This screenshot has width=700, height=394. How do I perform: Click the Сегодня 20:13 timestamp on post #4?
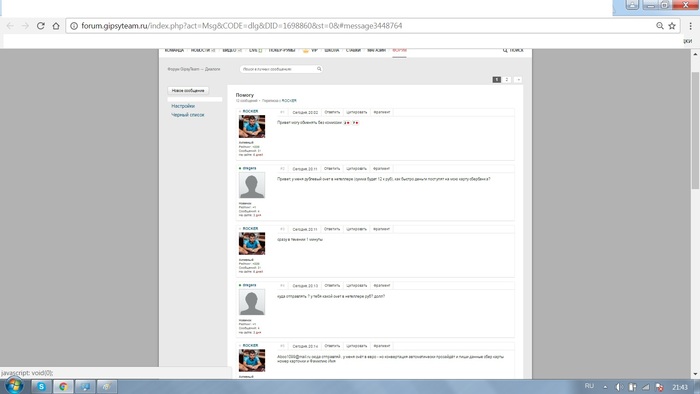[305, 286]
